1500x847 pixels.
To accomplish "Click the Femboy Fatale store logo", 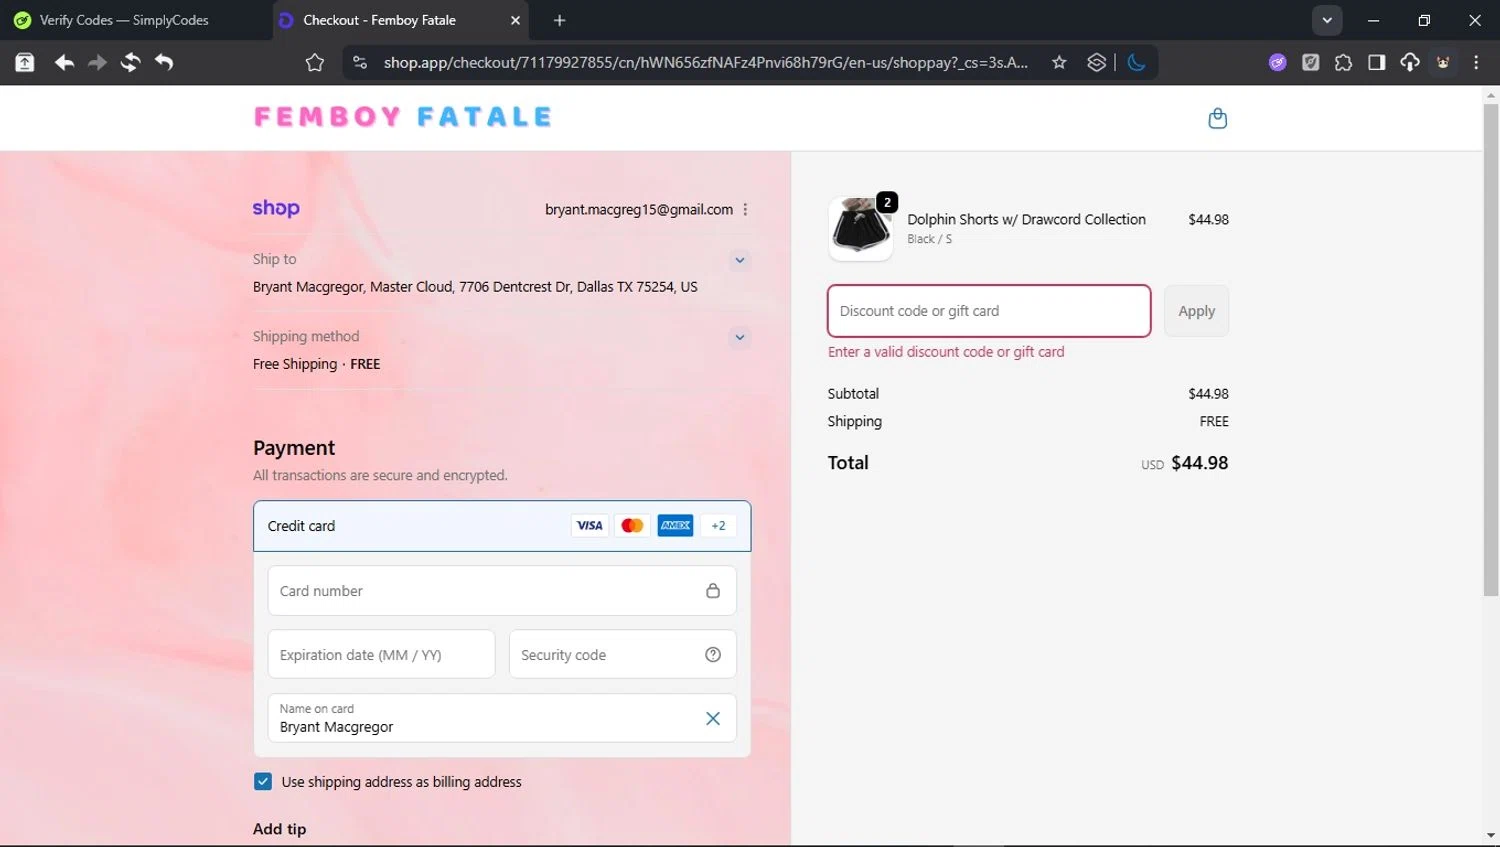I will (x=403, y=117).
